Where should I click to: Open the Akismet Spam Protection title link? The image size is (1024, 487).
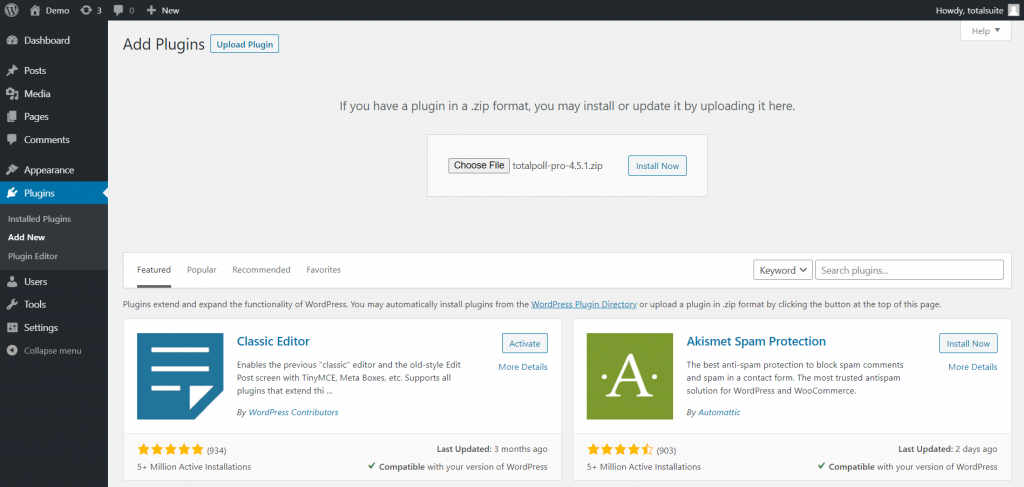click(x=756, y=341)
